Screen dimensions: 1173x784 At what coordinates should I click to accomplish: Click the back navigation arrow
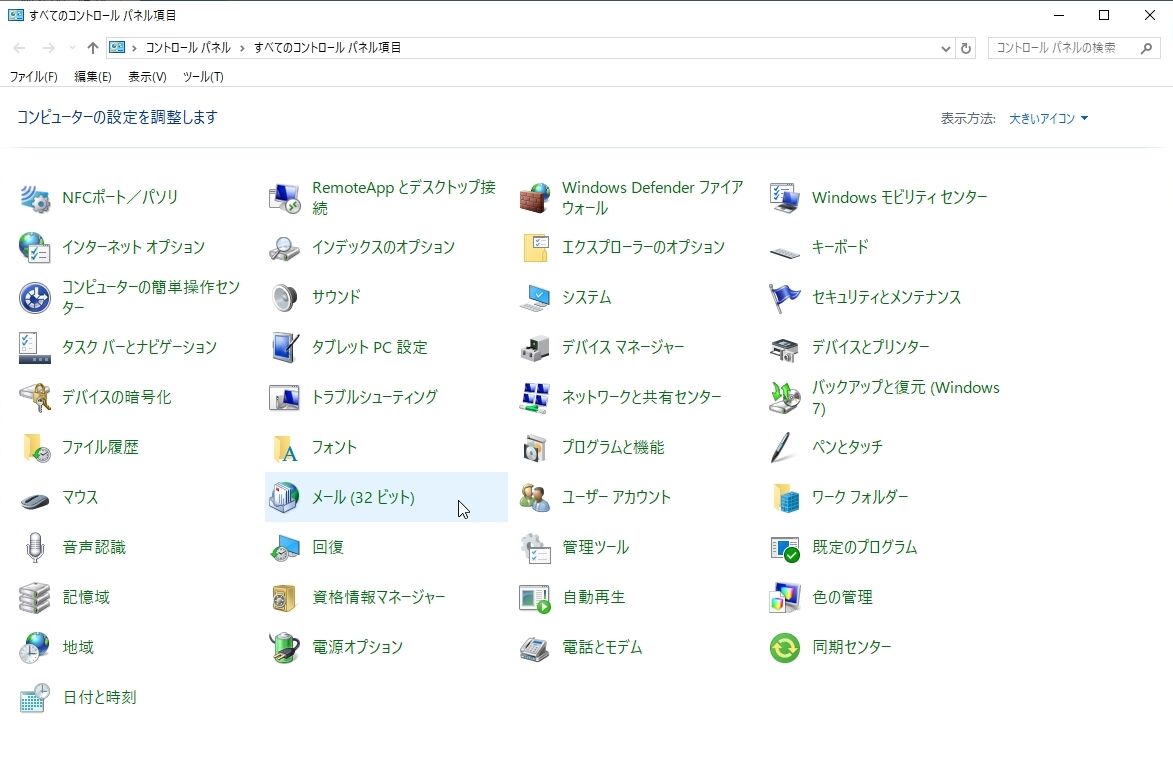click(x=20, y=48)
